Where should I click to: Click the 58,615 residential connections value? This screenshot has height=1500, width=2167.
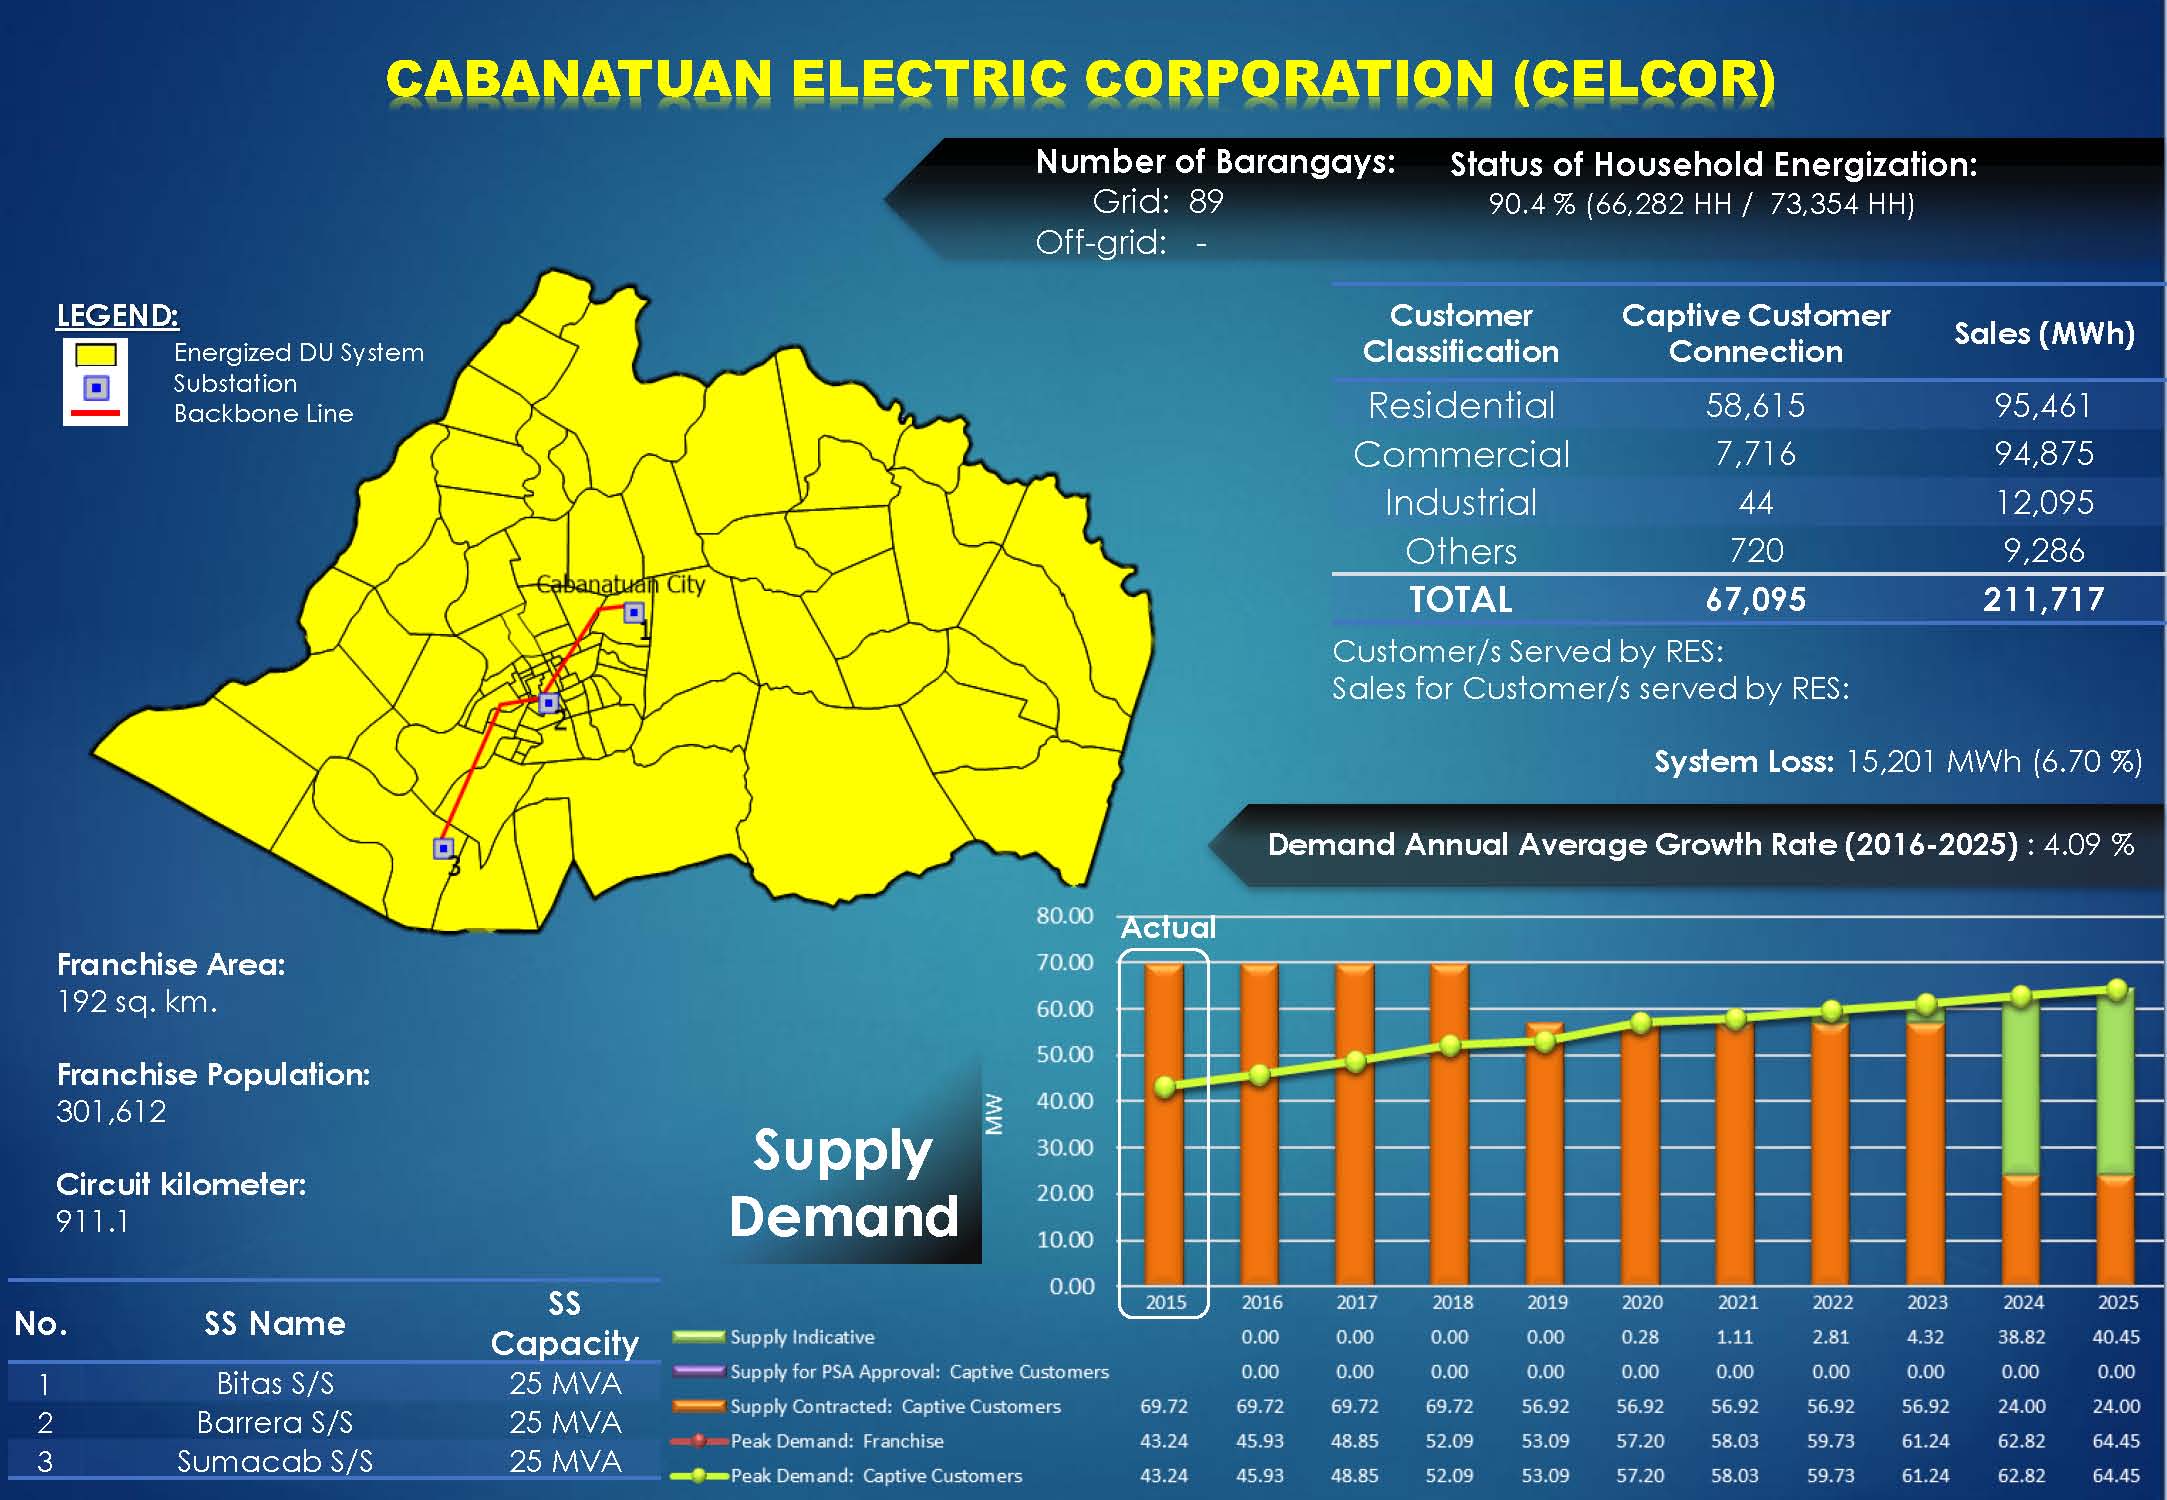point(1756,406)
